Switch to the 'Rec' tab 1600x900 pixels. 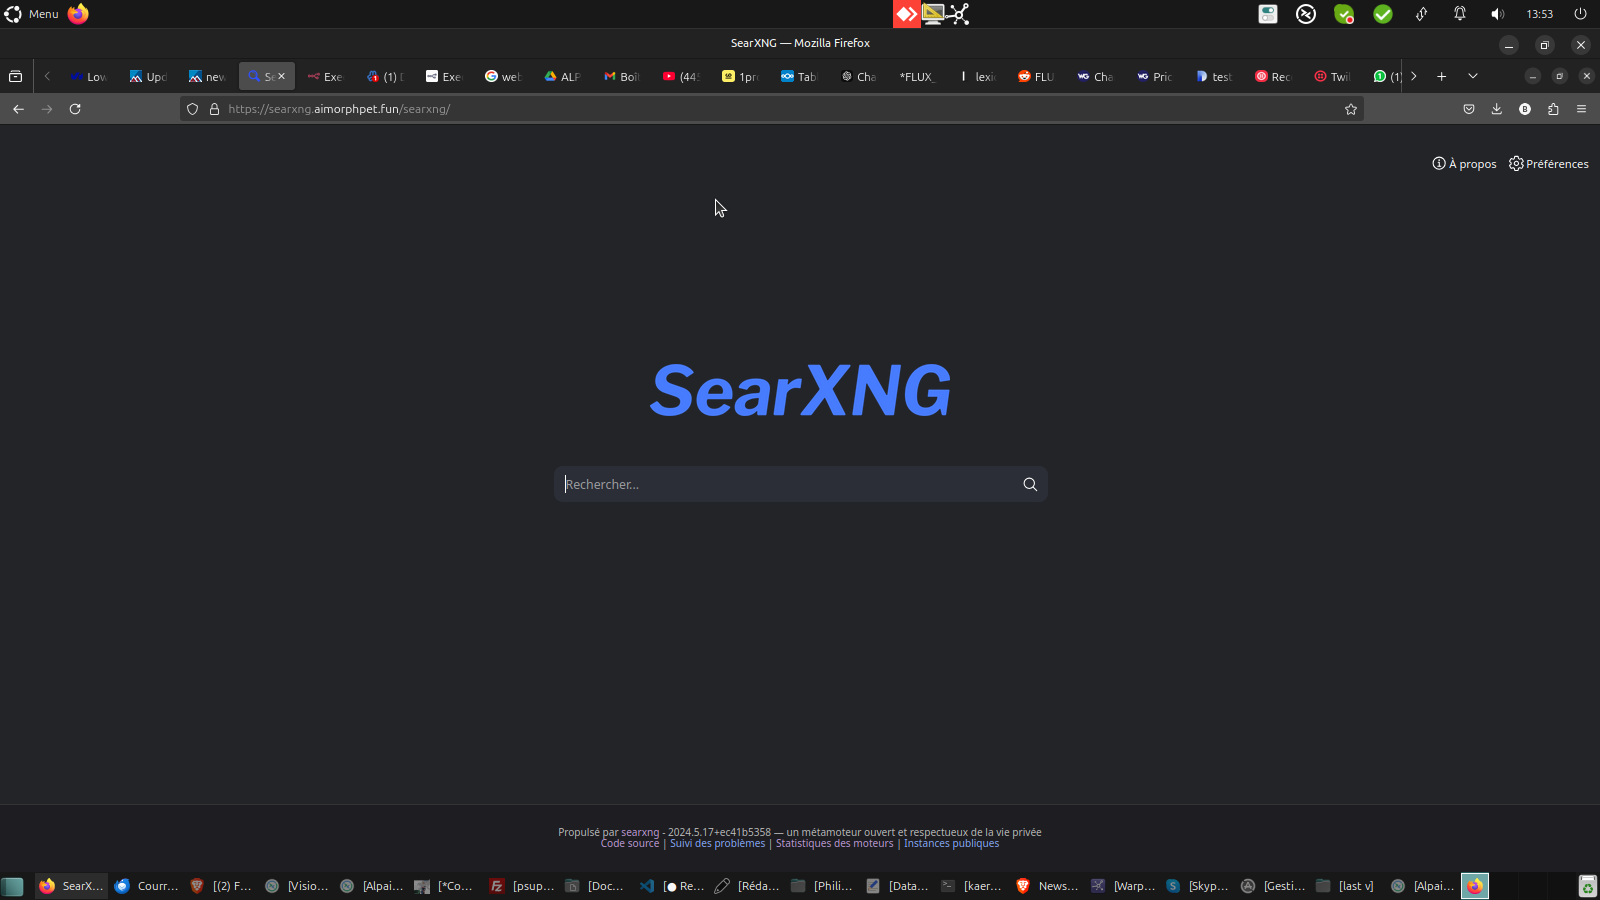pos(1273,76)
